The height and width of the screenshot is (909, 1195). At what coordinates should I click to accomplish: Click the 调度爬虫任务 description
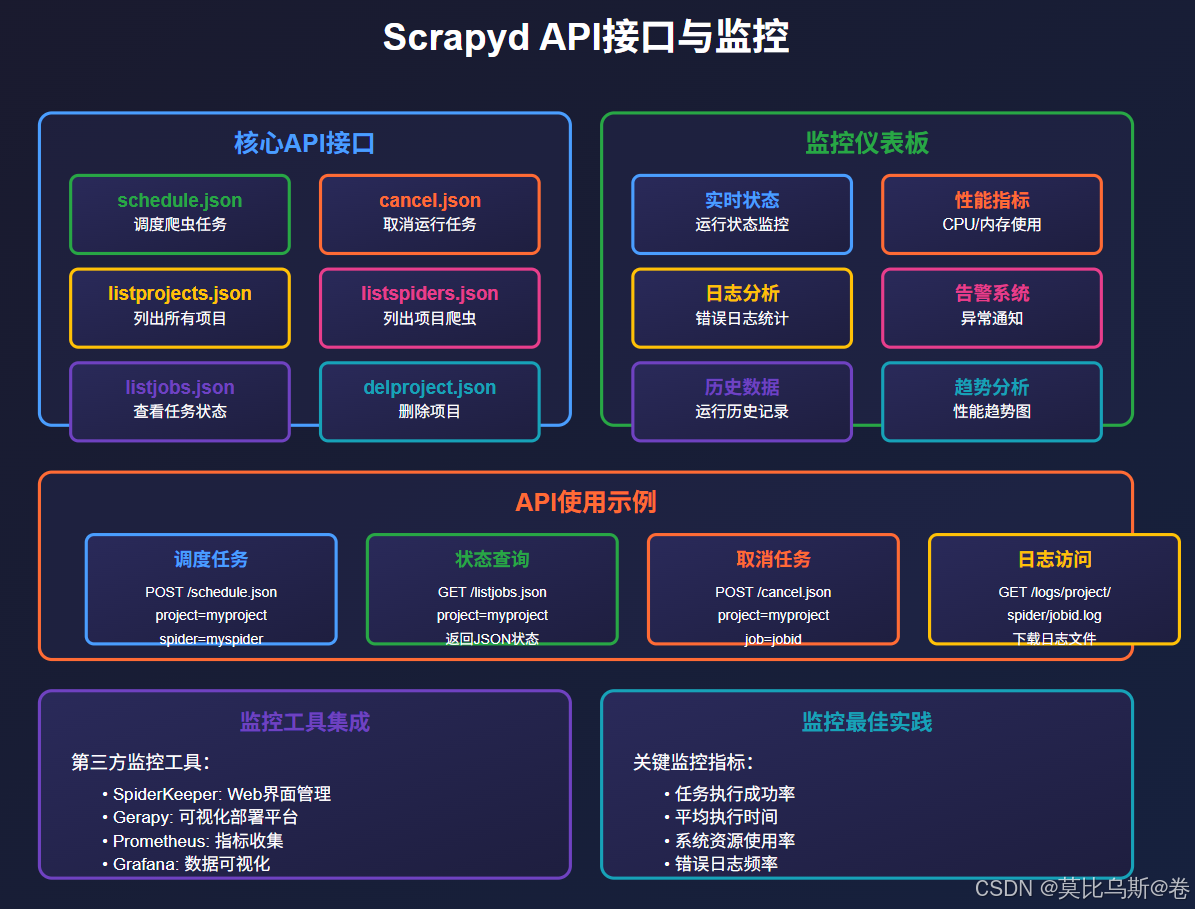pyautogui.click(x=180, y=224)
